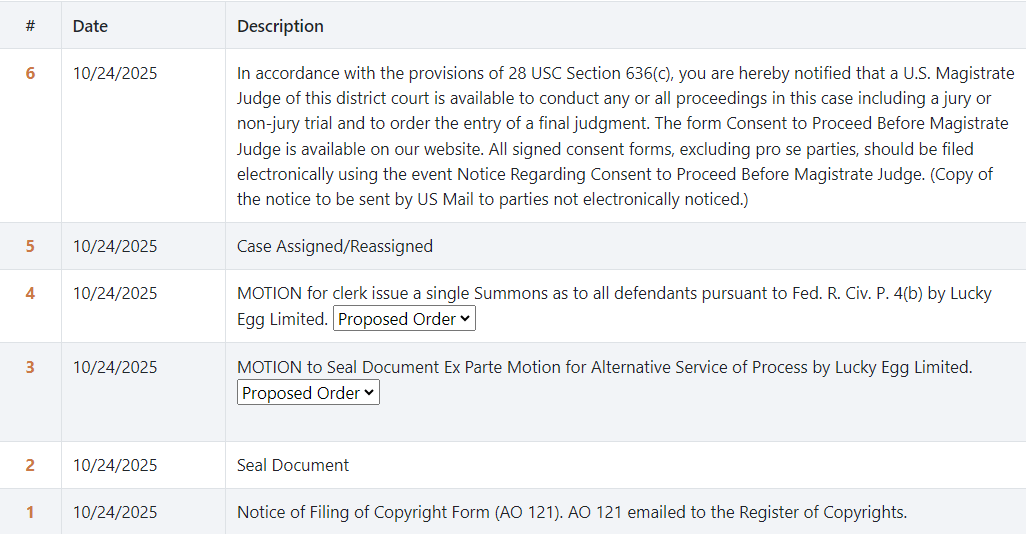Click the Case Assigned/Reassigned description
Viewport: 1026px width, 534px height.
[x=335, y=246]
